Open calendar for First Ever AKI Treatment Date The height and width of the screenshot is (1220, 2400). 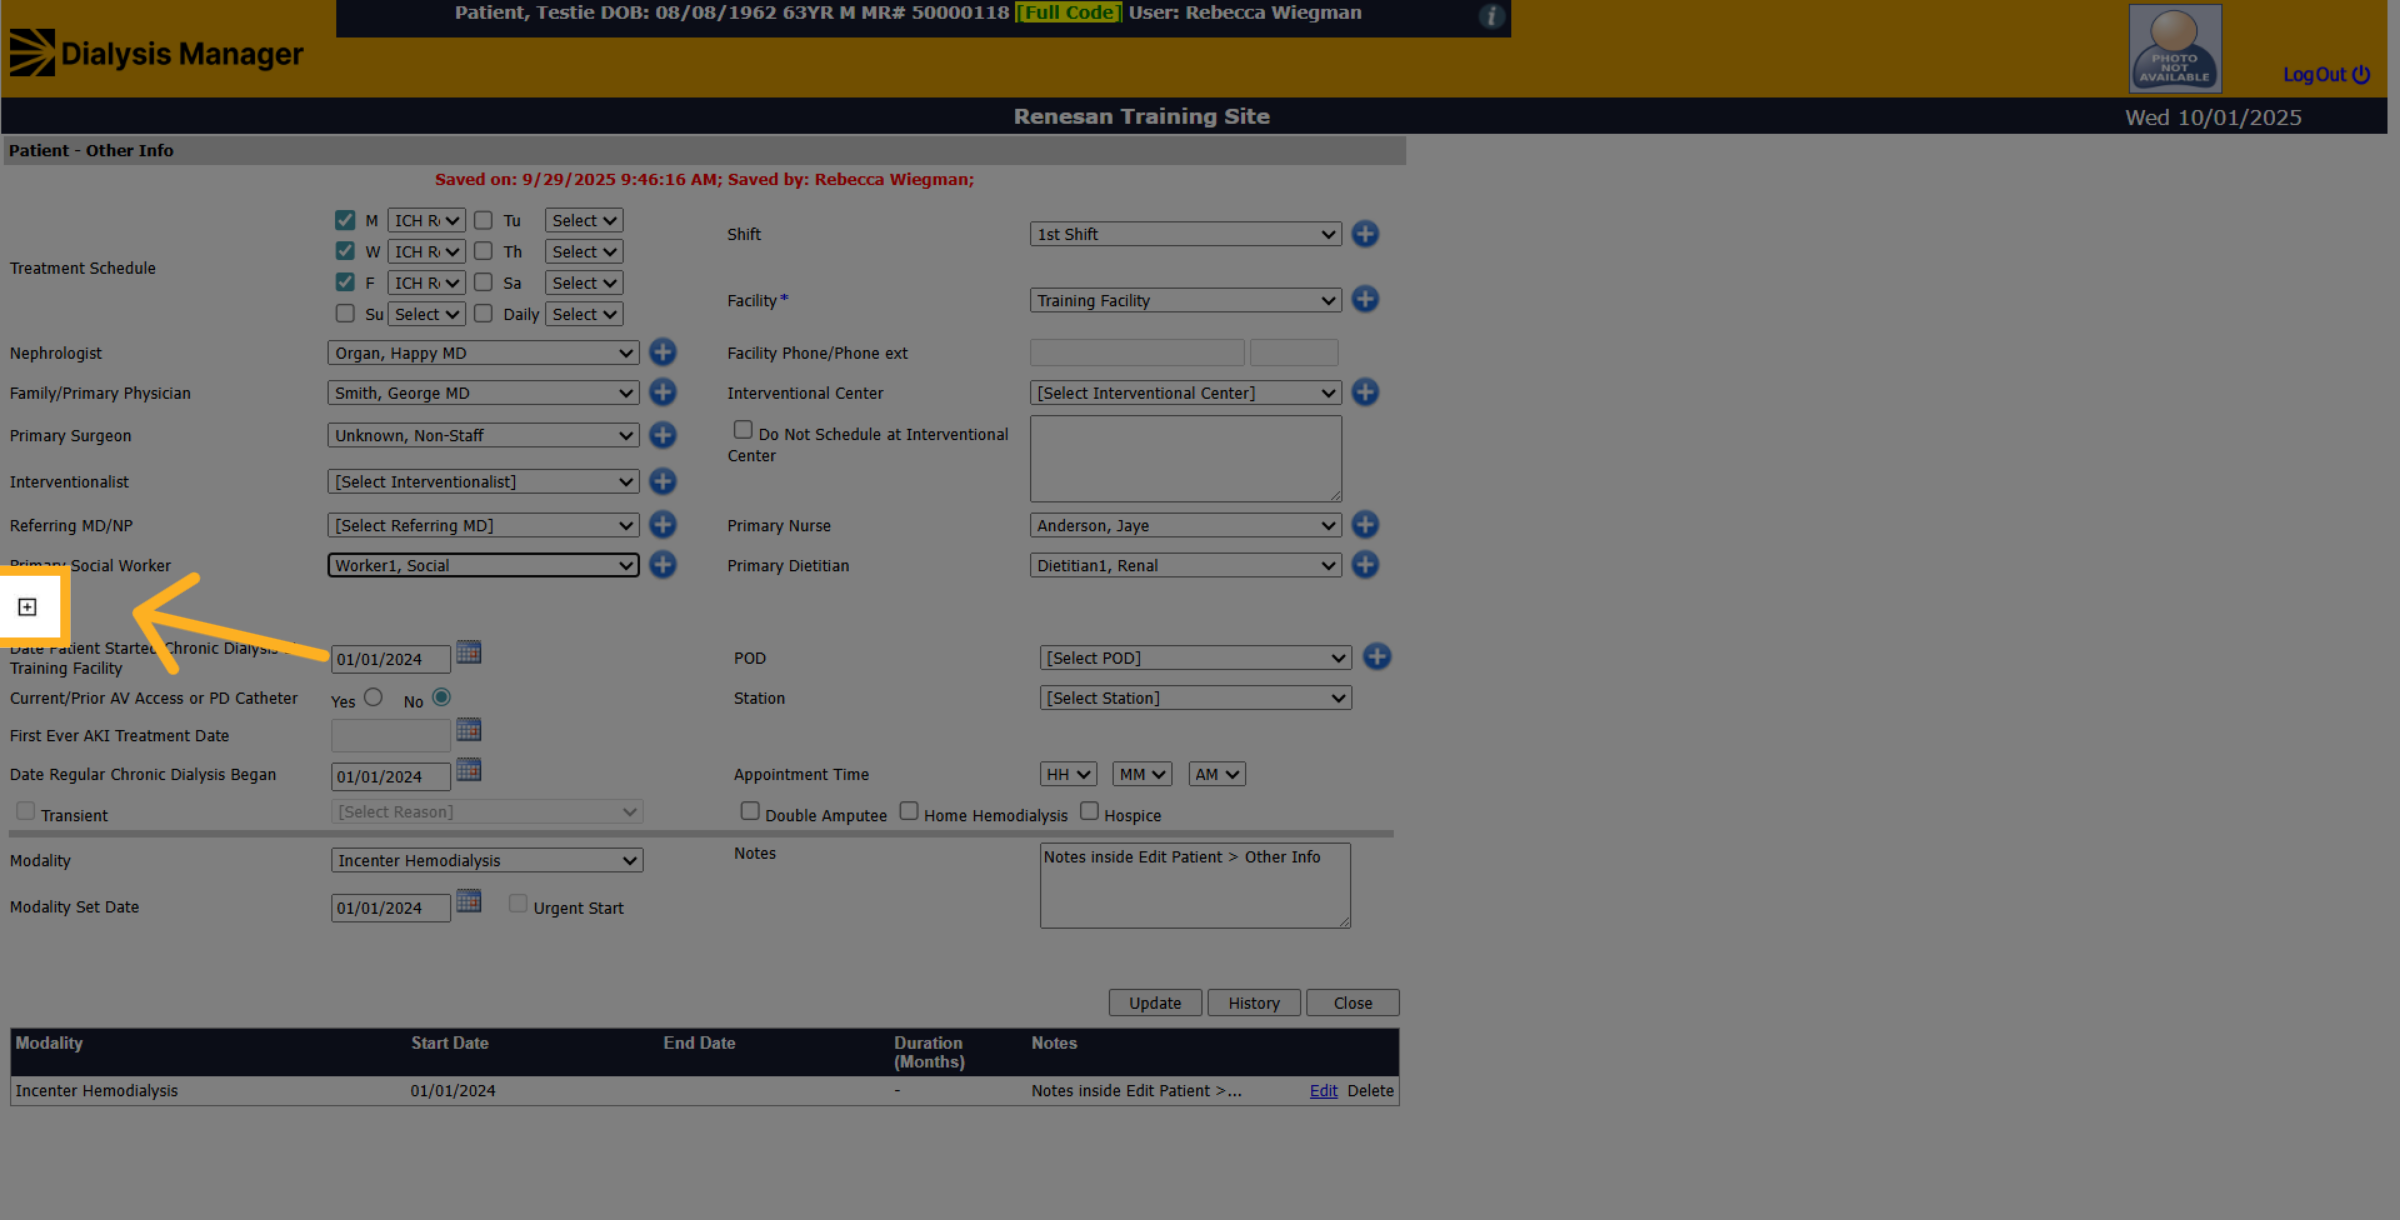(468, 729)
